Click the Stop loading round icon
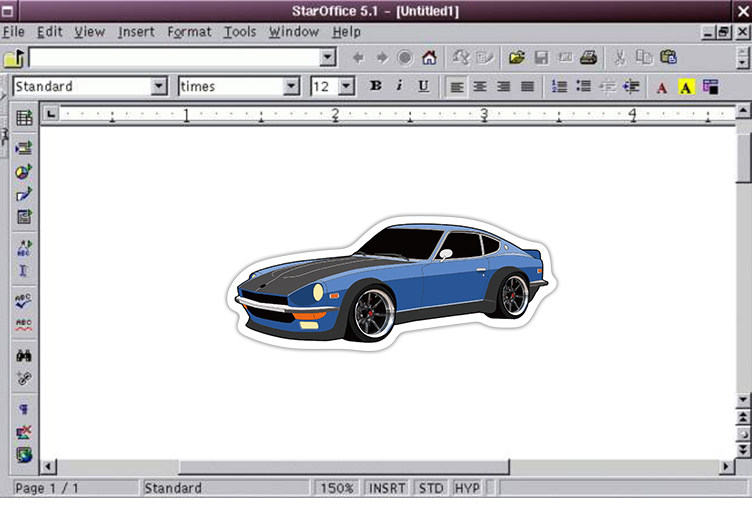 (x=405, y=58)
